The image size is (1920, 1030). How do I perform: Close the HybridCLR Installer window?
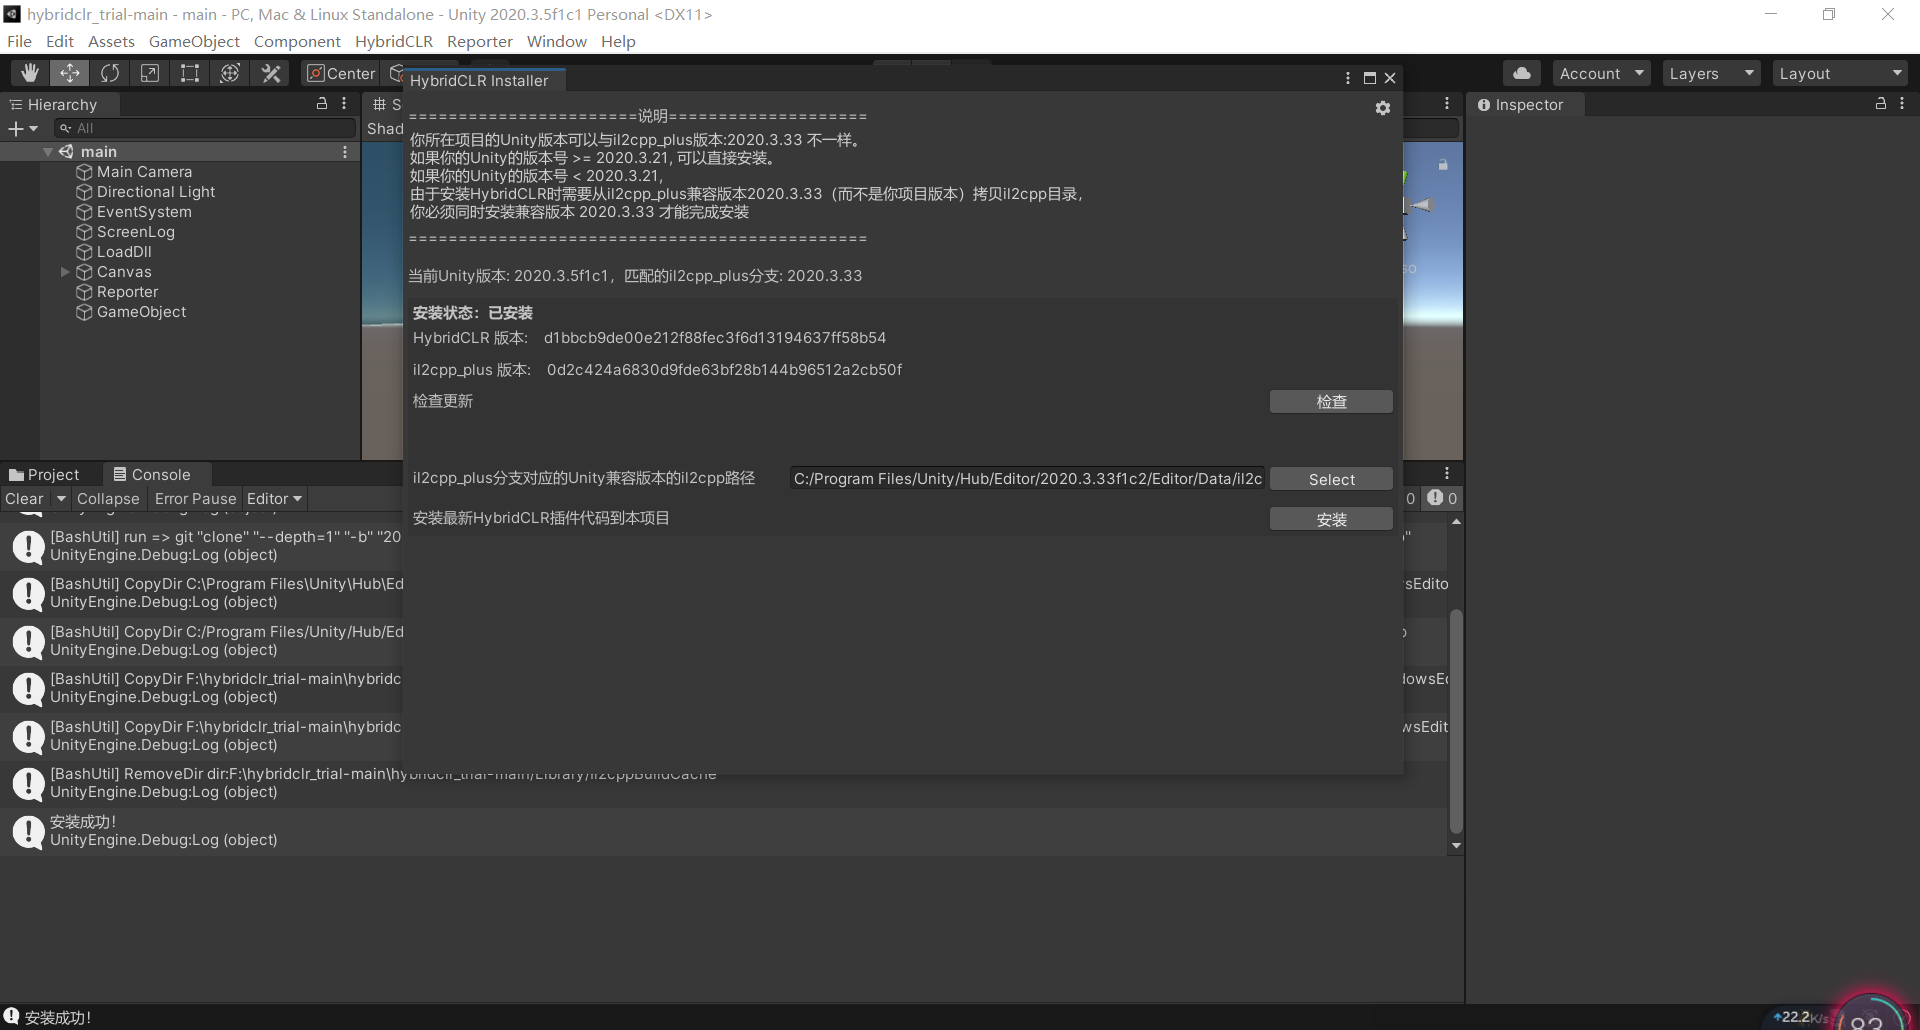pos(1390,78)
